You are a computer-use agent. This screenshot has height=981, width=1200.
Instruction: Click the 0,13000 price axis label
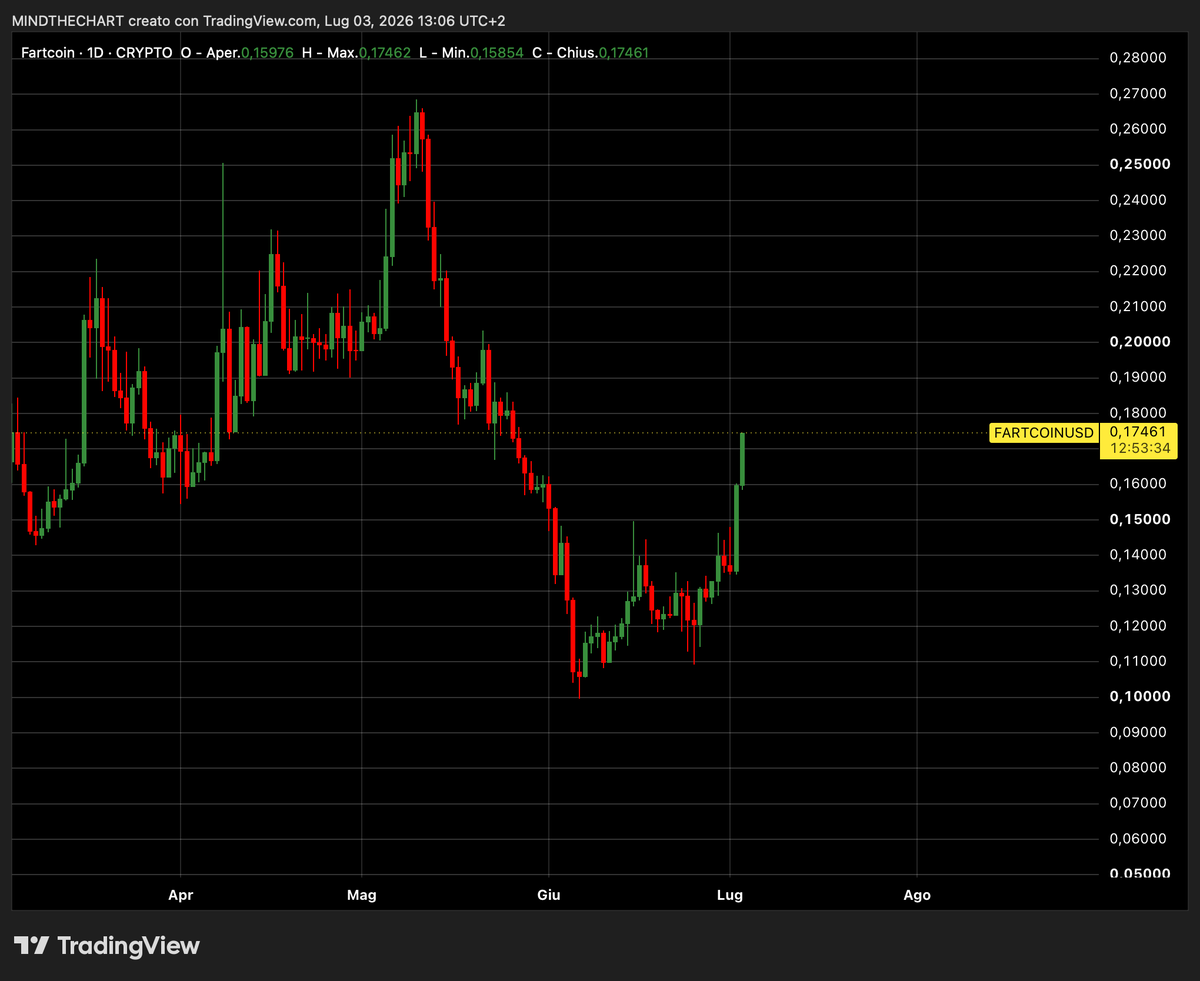tap(1138, 590)
